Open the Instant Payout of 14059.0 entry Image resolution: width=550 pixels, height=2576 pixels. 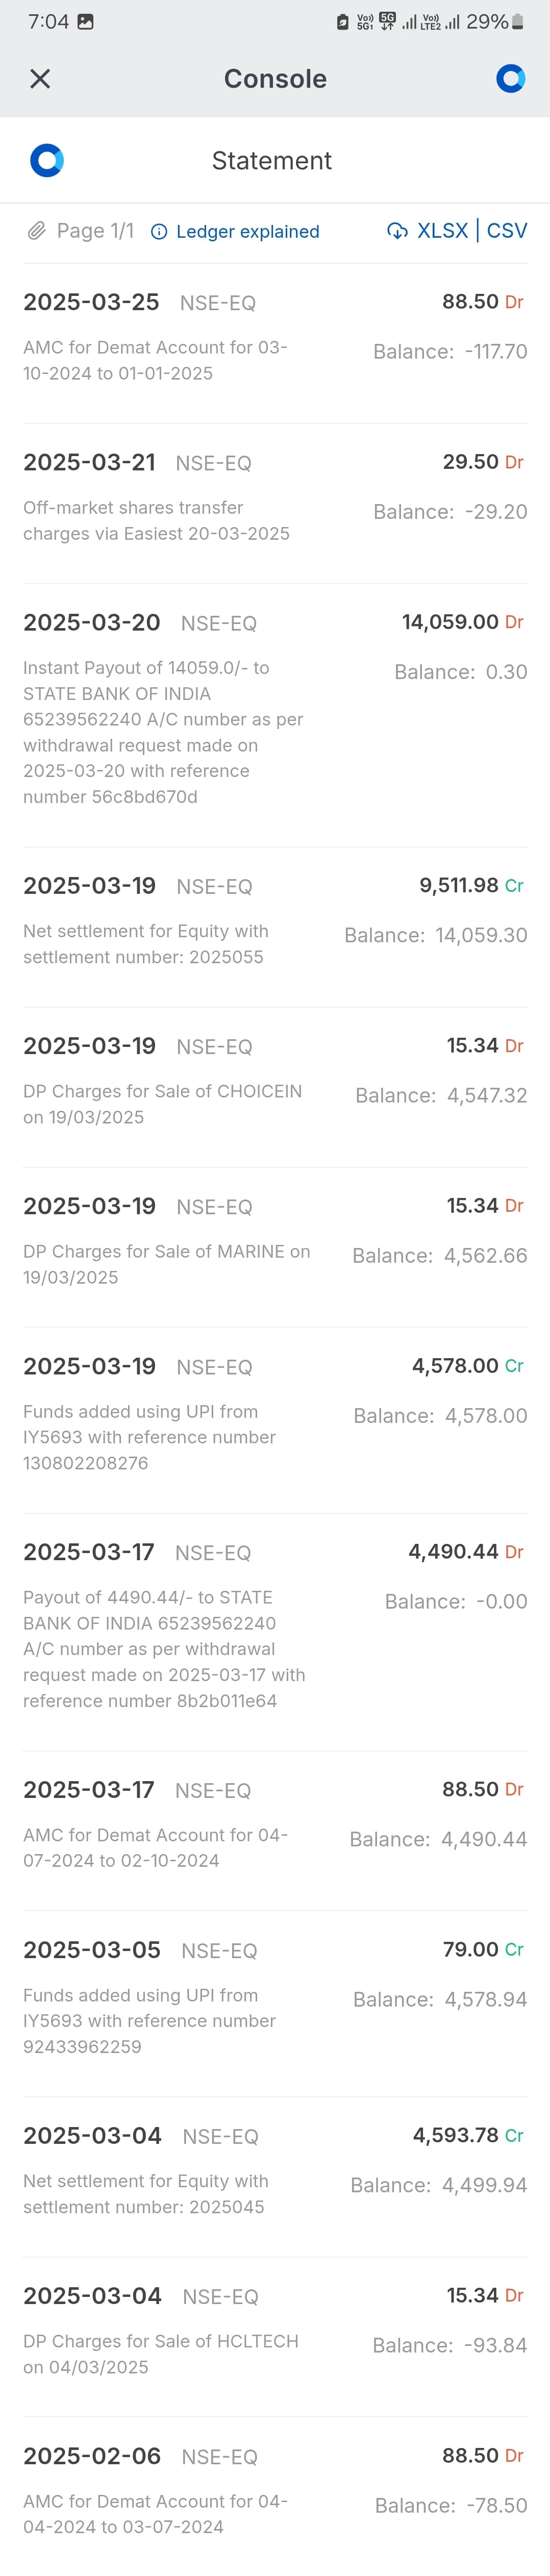[275, 716]
